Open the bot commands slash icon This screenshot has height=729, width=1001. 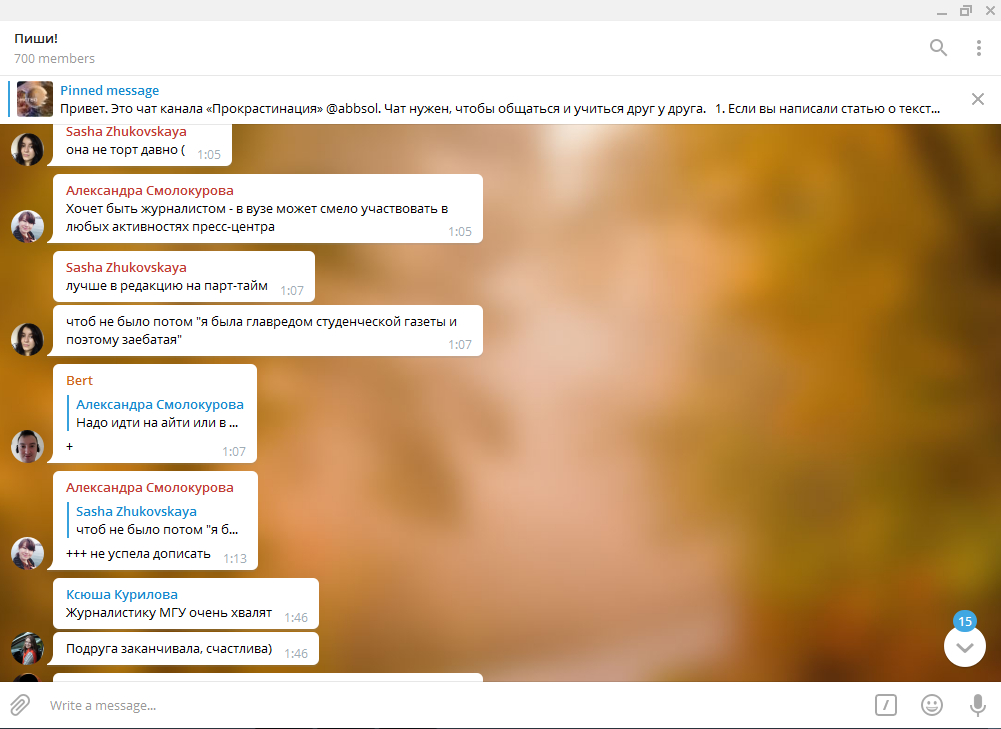pyautogui.click(x=885, y=705)
